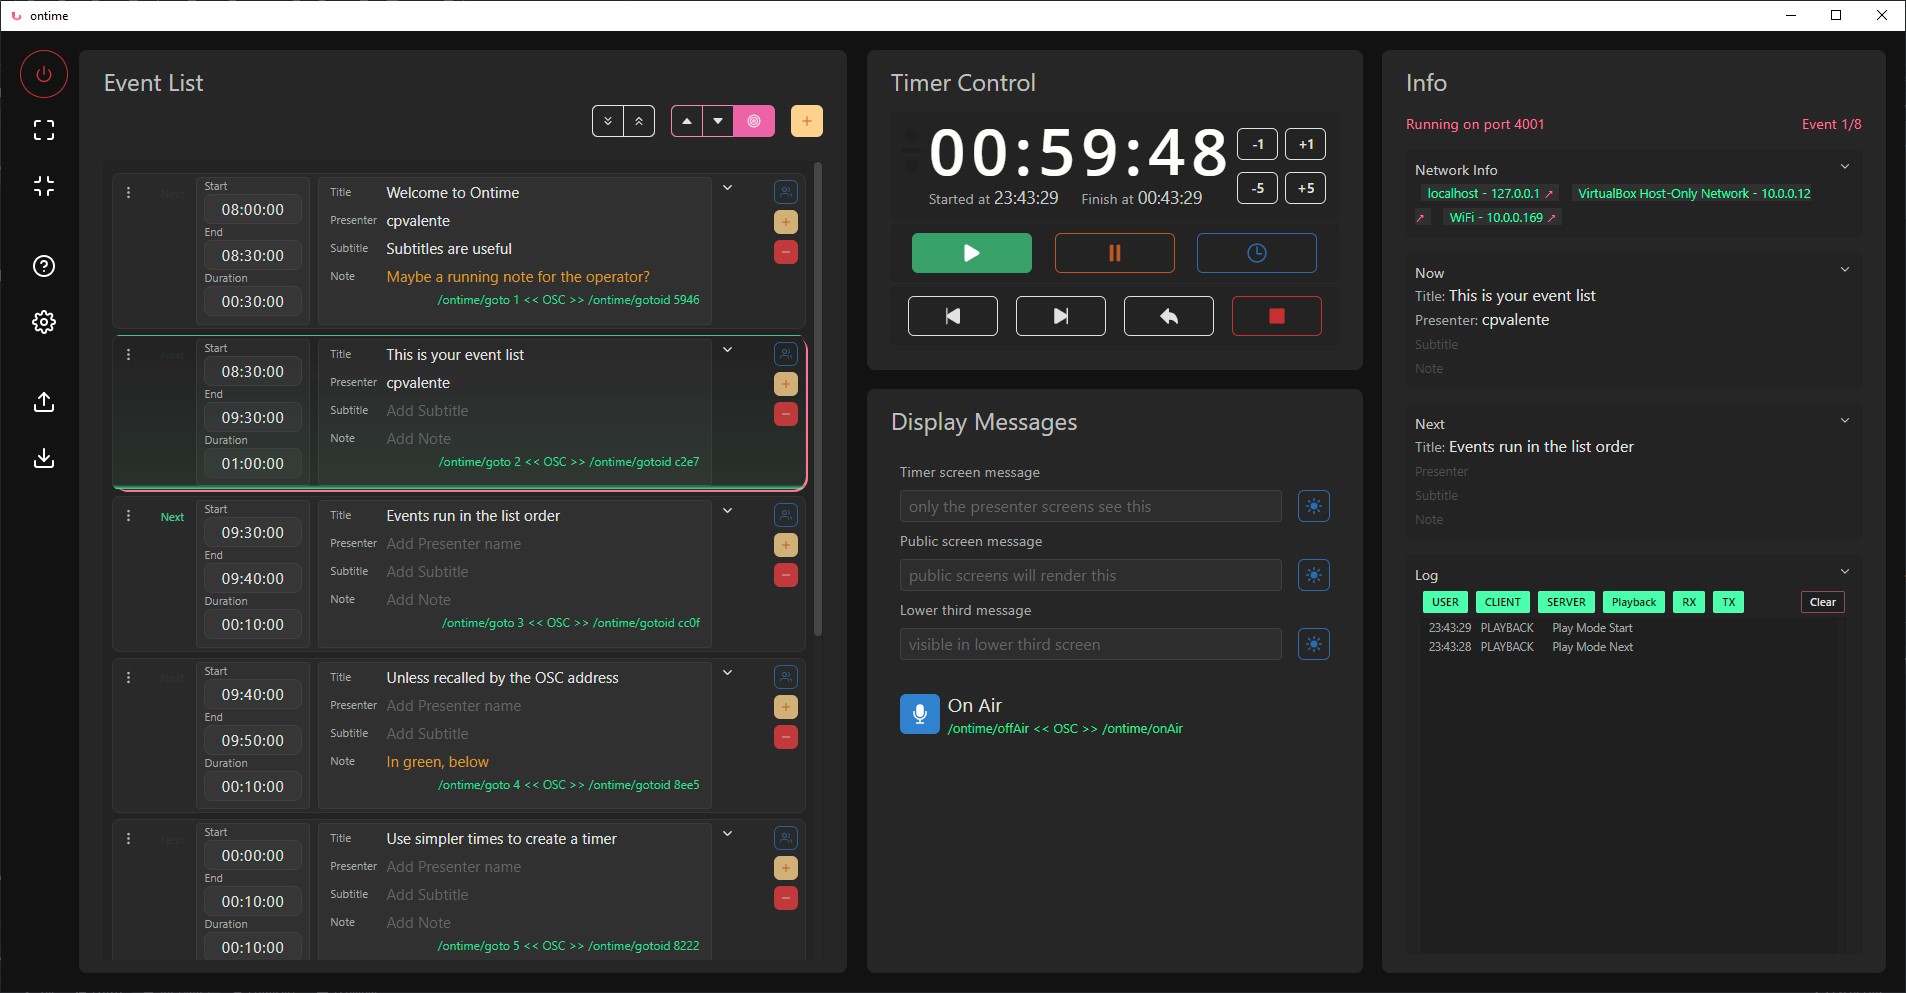Edit subtitle Subtitles are useful
1906x993 pixels.
coord(449,249)
